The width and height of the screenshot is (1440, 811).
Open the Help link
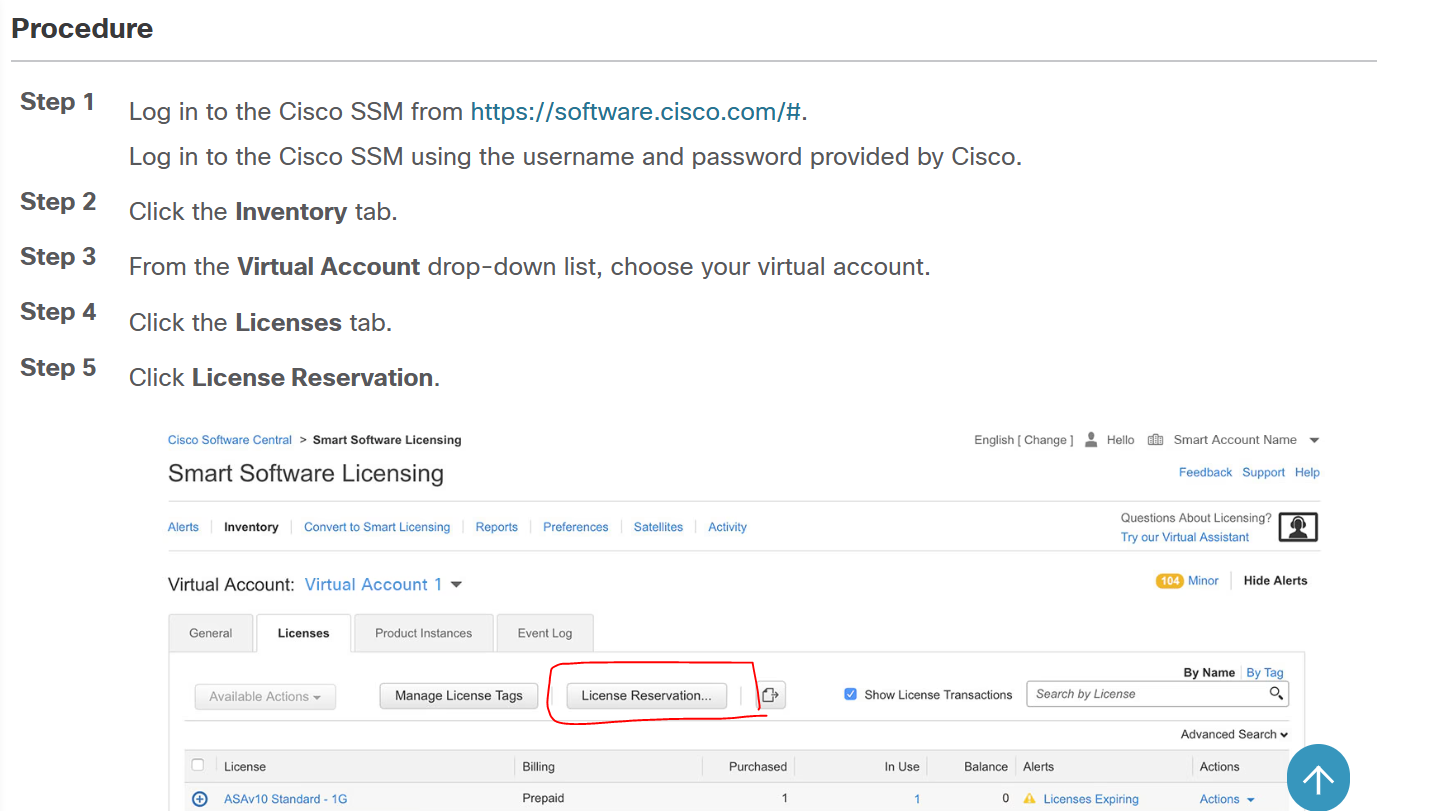(1307, 472)
